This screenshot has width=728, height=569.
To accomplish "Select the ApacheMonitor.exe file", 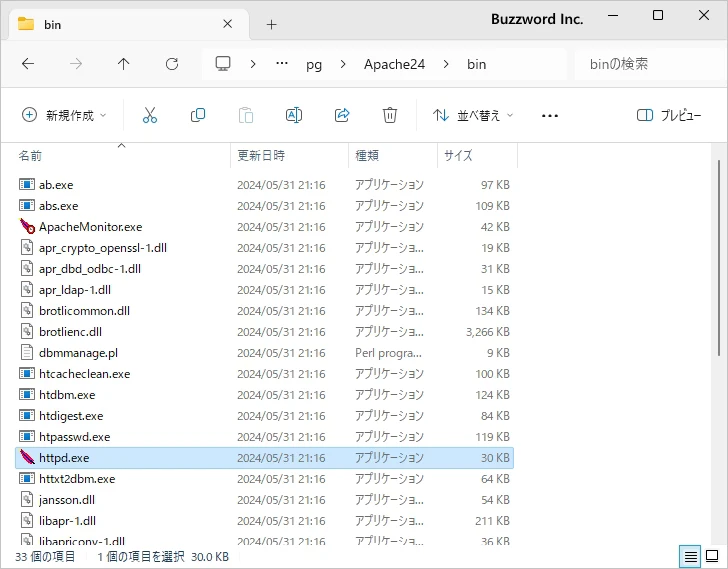I will (90, 227).
